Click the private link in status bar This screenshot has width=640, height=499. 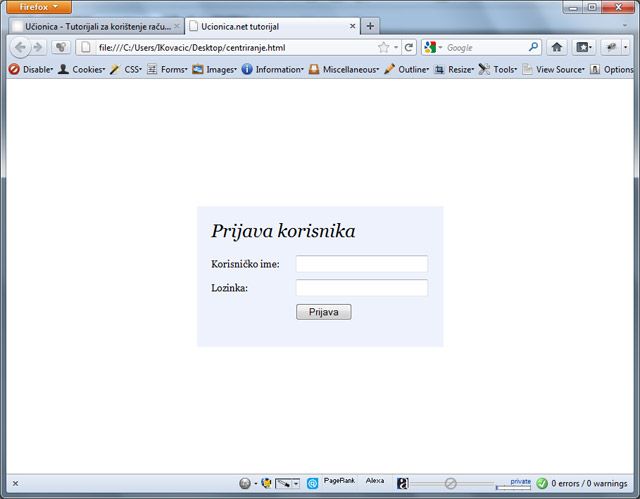tap(520, 481)
